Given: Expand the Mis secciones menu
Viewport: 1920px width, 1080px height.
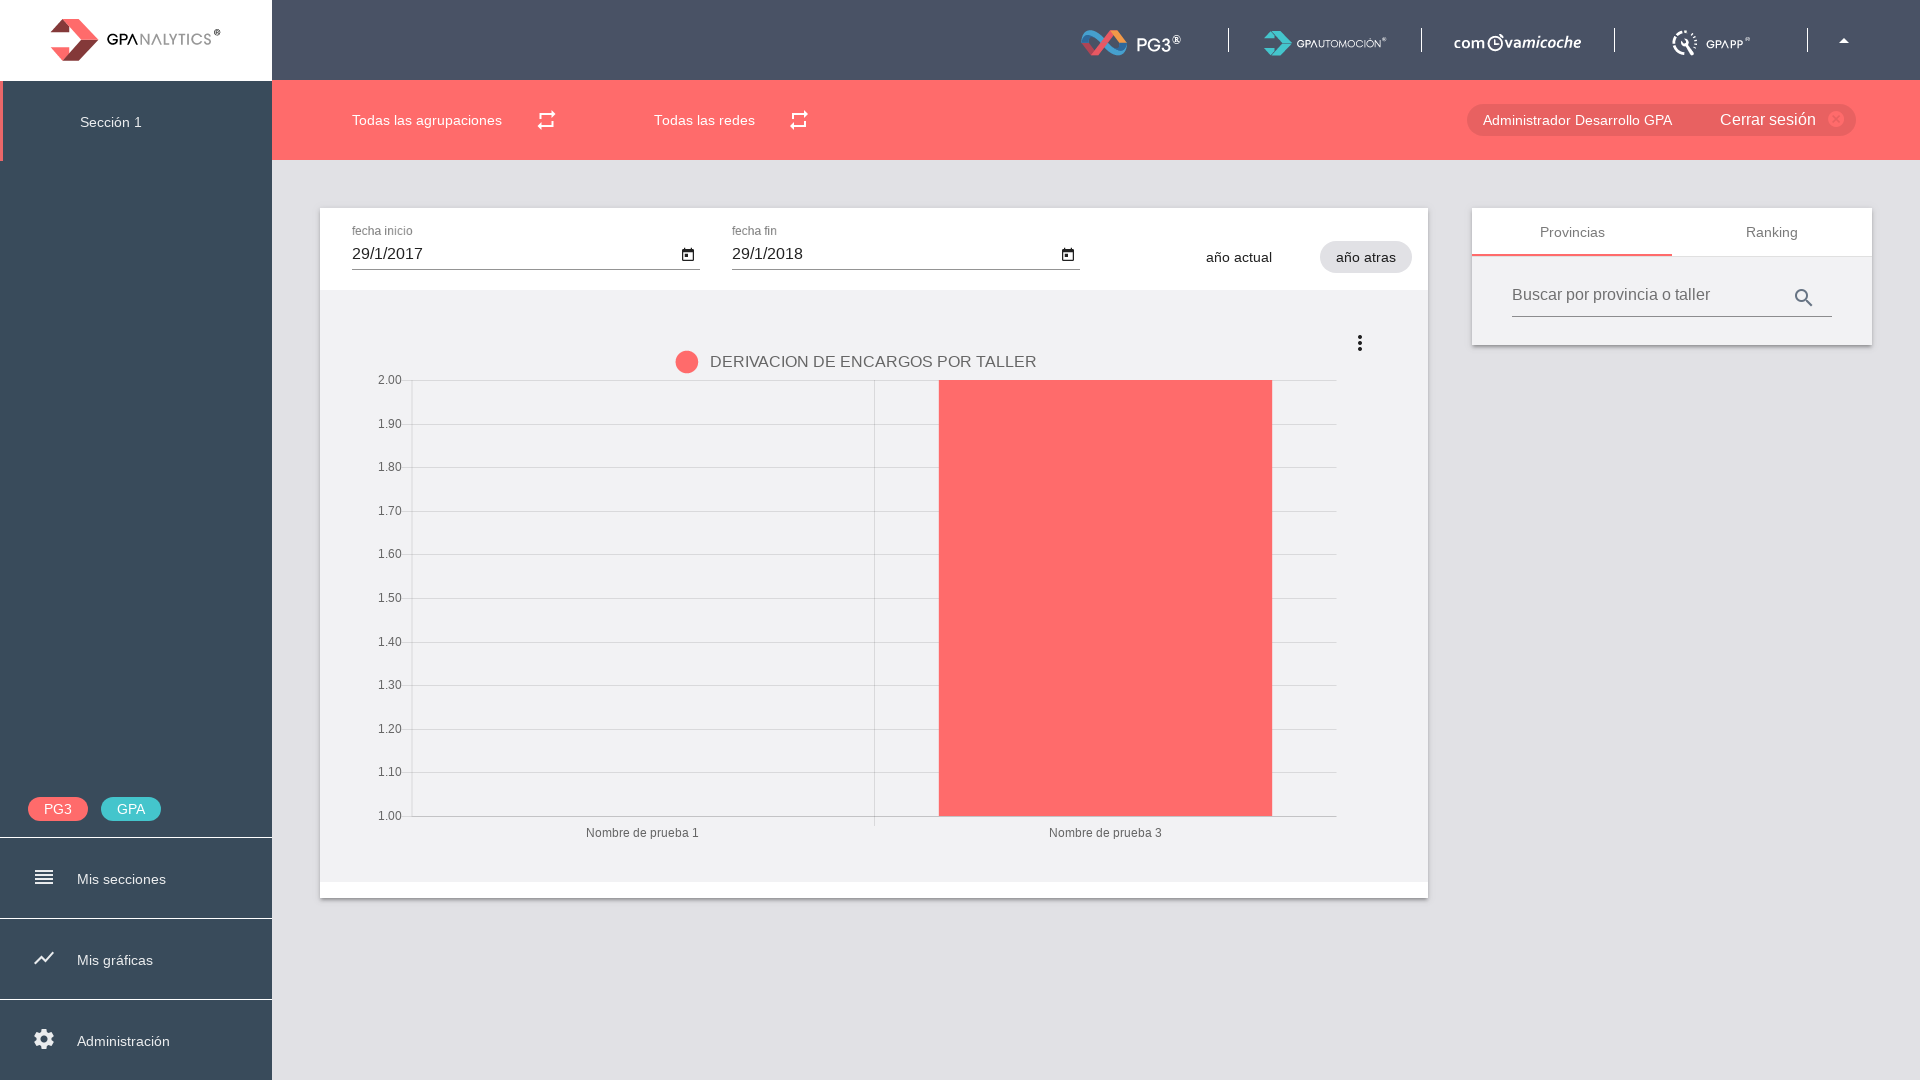Looking at the screenshot, I should click(x=121, y=879).
